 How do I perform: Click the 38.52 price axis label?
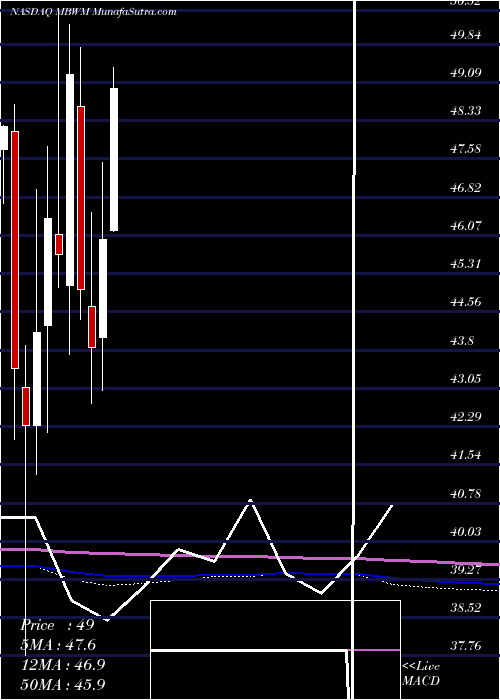(466, 608)
